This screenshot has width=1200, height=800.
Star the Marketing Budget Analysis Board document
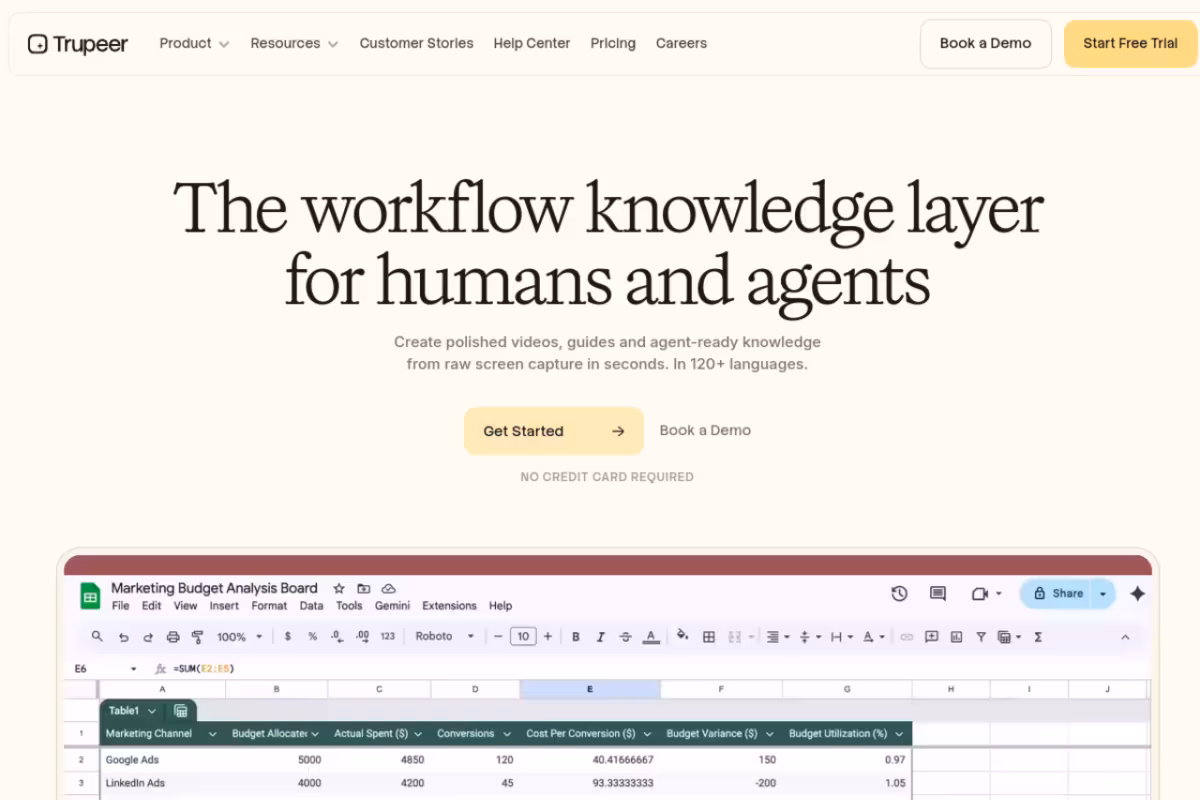tap(339, 589)
